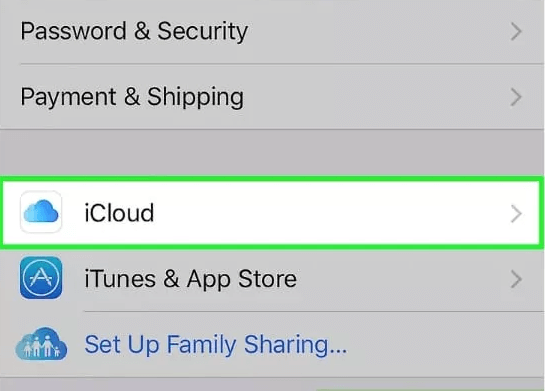Tap the blue App Store icon

point(41,278)
